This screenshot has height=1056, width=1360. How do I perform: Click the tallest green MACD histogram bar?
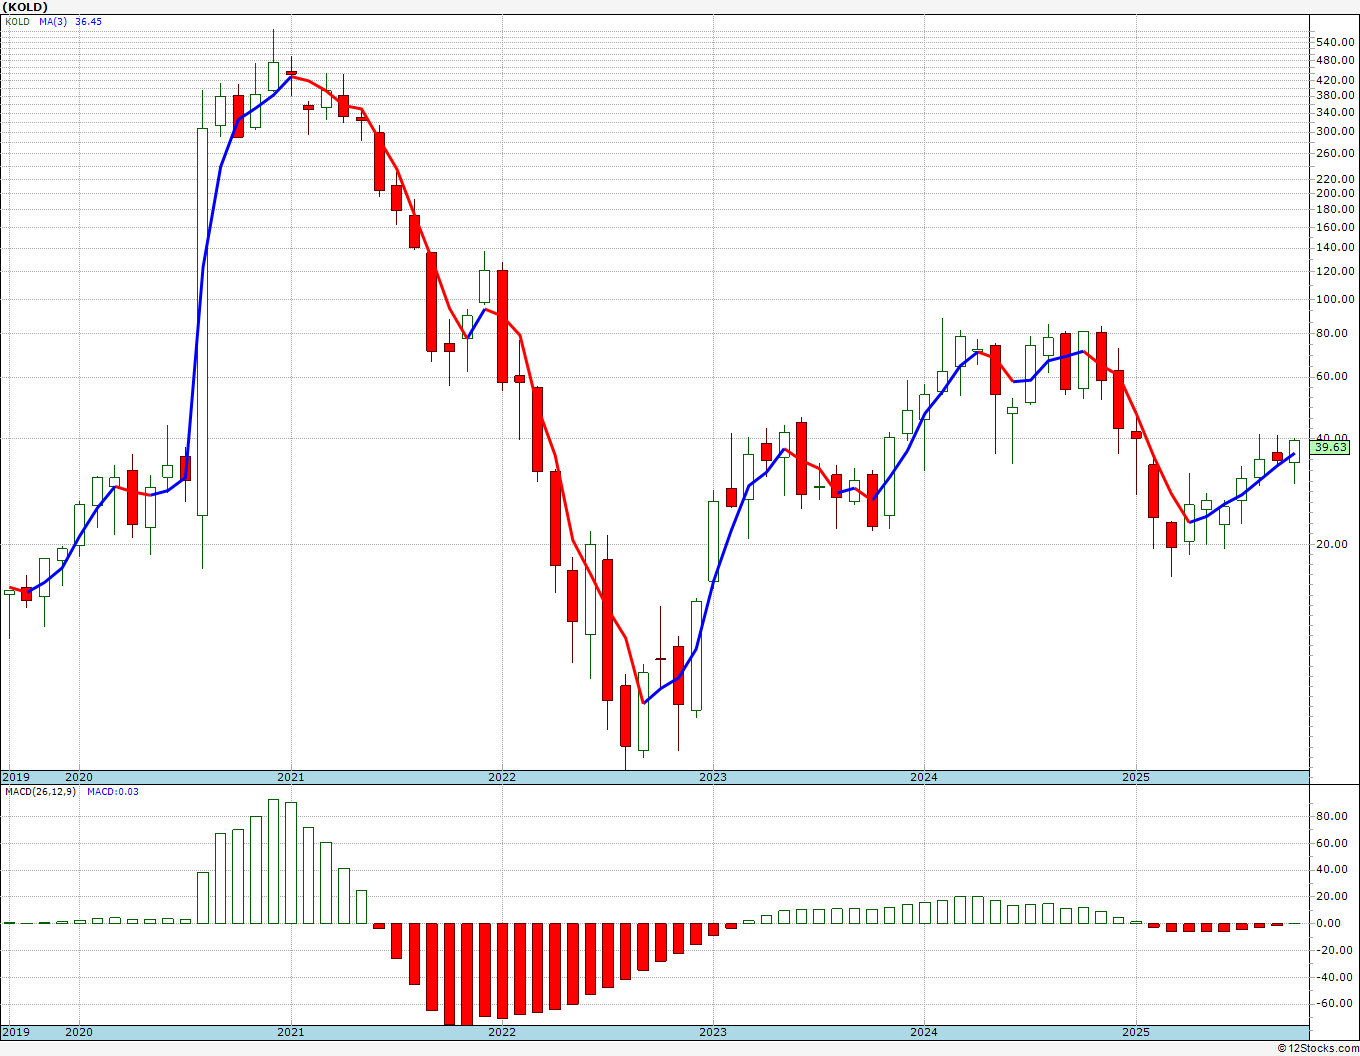coord(273,861)
